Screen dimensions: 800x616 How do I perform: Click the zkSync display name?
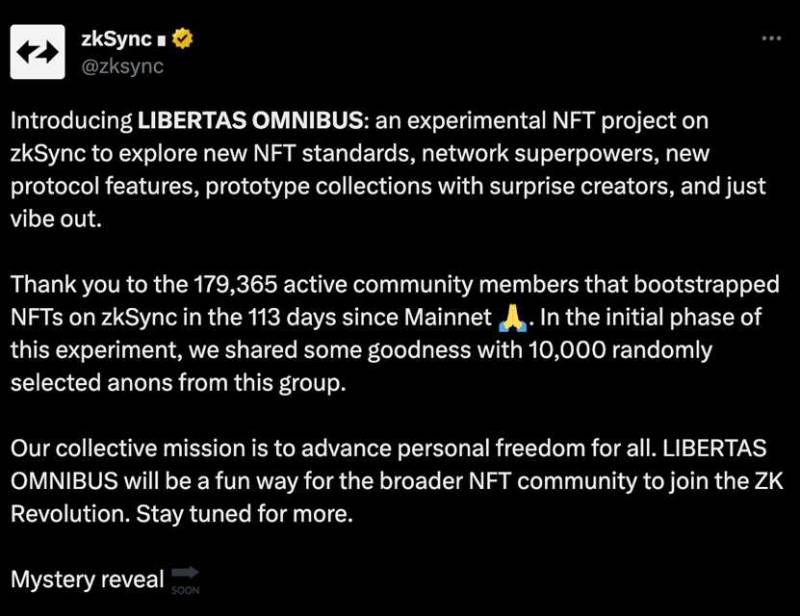click(116, 39)
